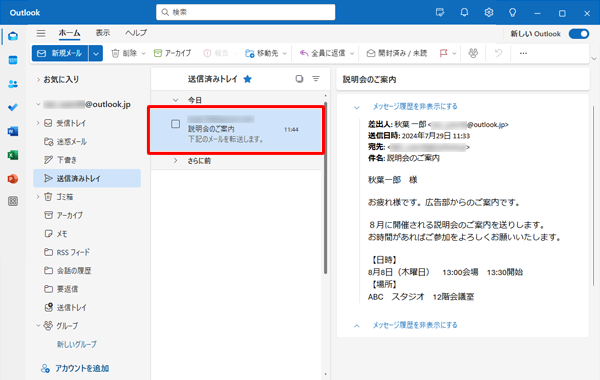Select the RSS フィード folder
Viewport: 600px width, 380px height.
click(x=87, y=252)
